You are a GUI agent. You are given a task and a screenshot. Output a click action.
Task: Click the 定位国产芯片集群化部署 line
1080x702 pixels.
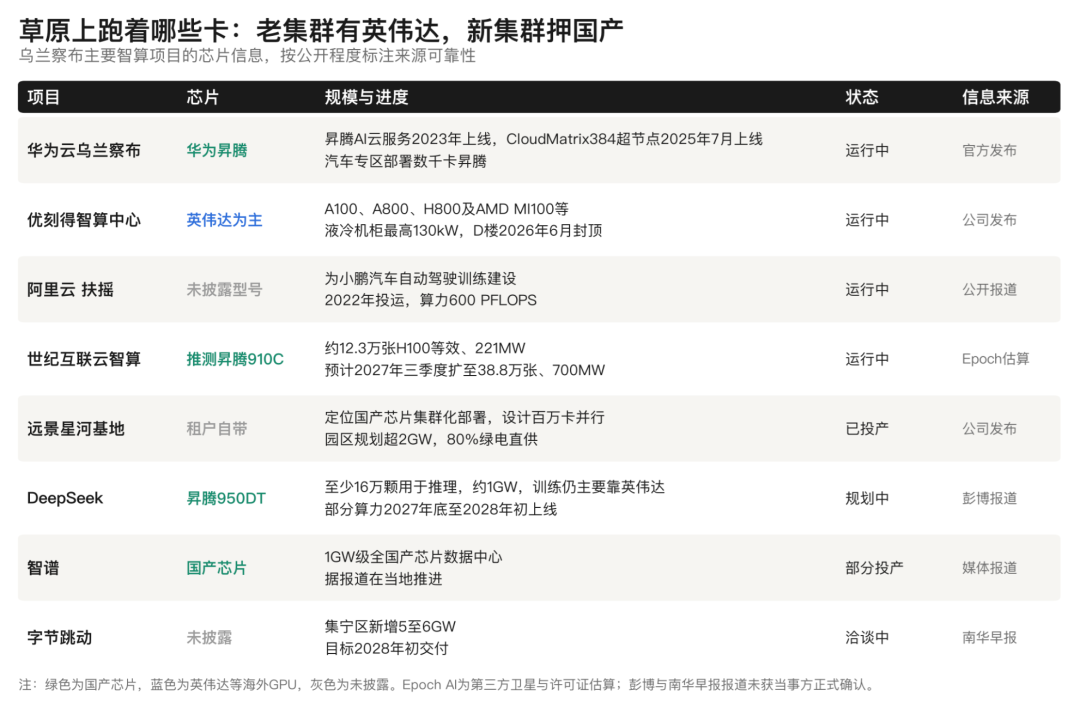[464, 417]
